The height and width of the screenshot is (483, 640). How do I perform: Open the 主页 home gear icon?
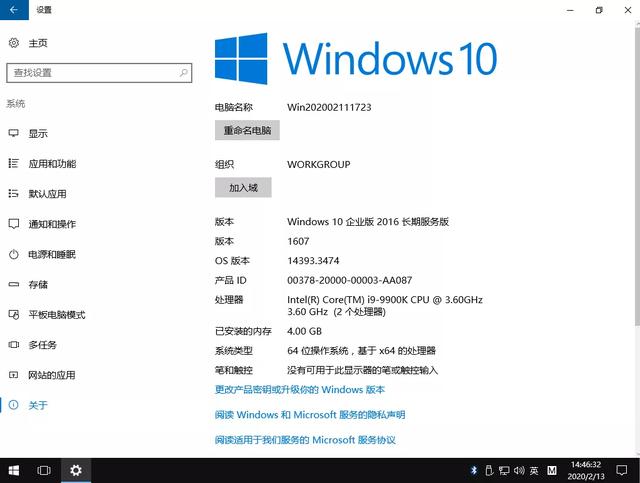(x=14, y=43)
